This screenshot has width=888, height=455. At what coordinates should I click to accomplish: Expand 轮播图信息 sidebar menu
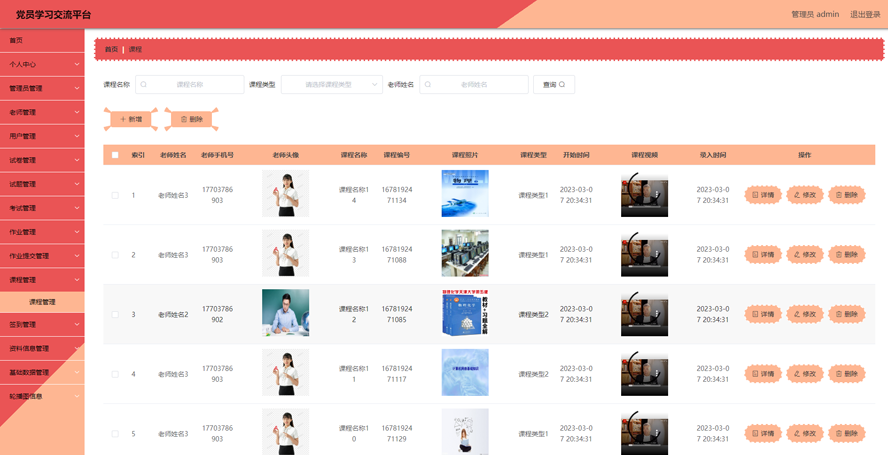click(42, 396)
